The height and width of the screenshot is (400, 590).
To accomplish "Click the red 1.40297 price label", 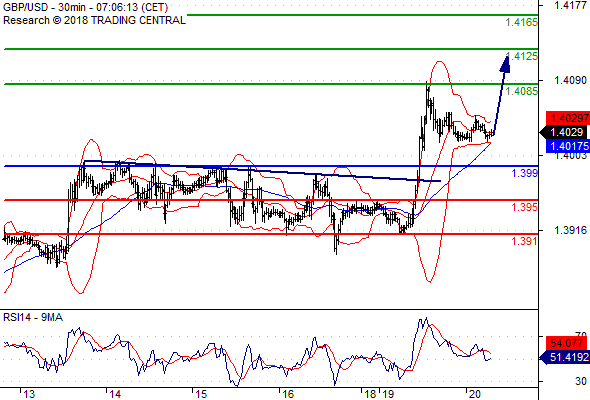I will tap(568, 118).
